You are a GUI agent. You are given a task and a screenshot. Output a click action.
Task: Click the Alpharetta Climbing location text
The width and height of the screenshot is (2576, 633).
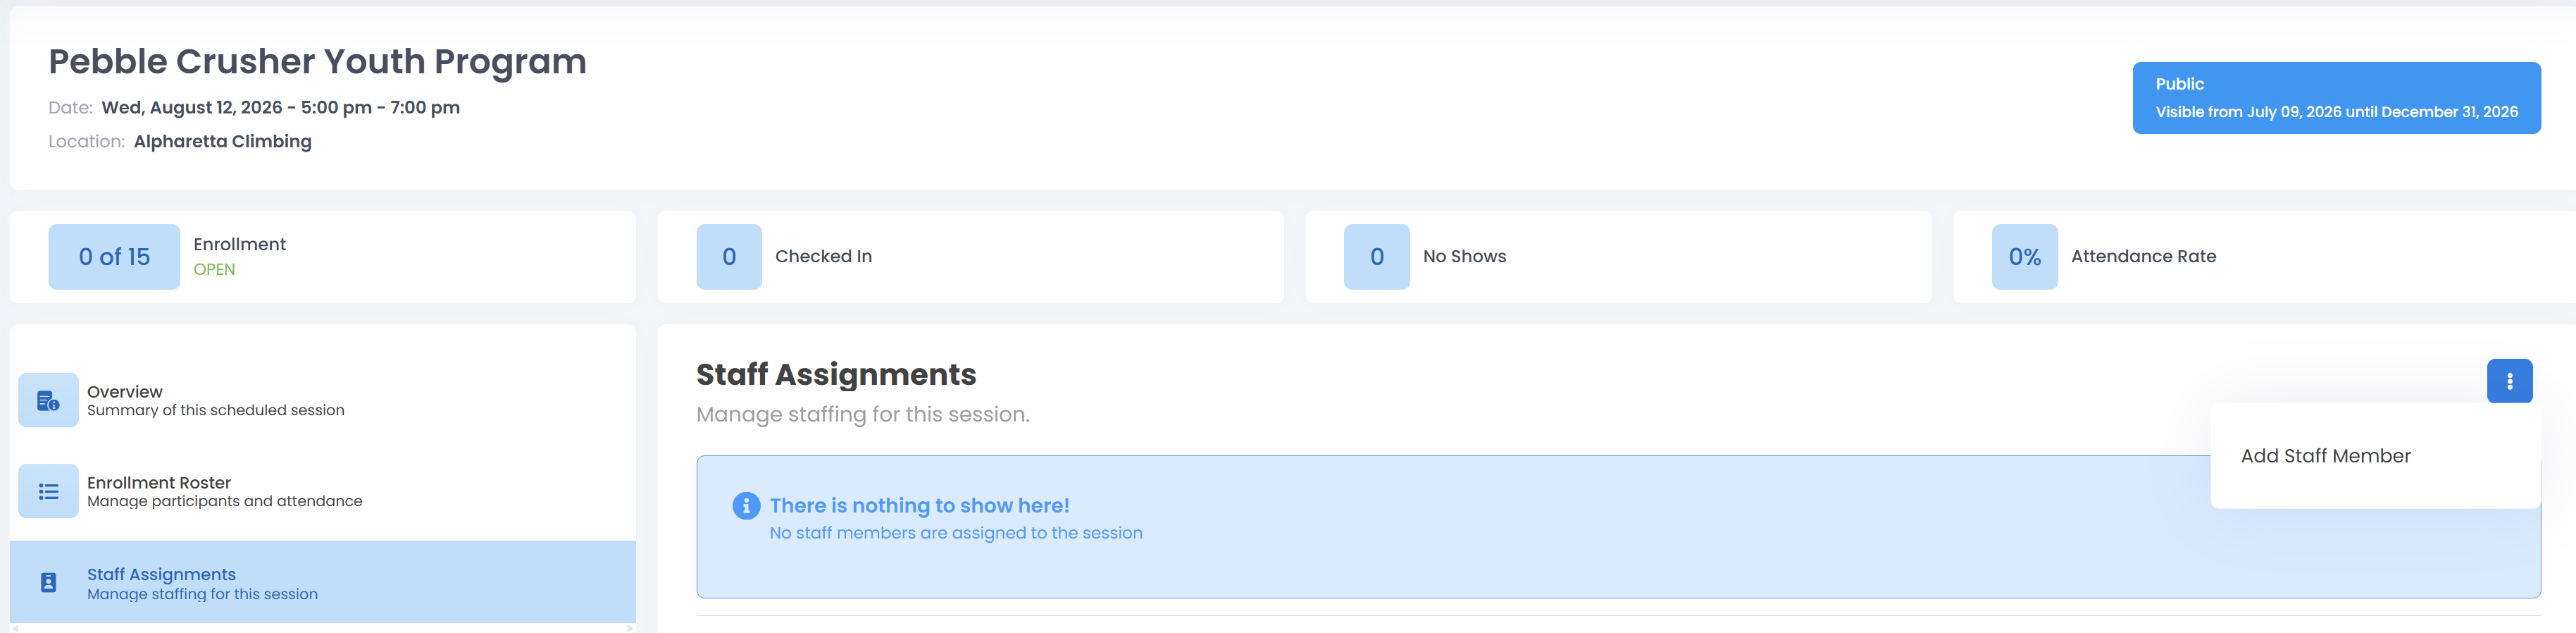[x=223, y=142]
